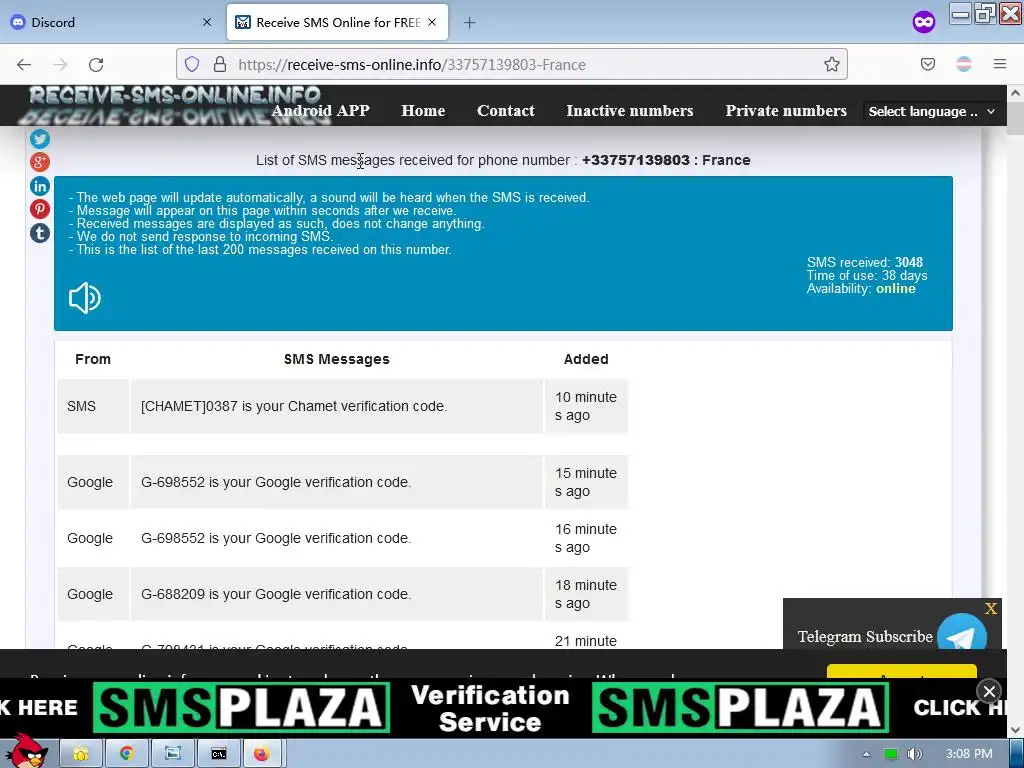Screen dimensions: 1024x768
Task: Go back with browser back arrow
Action: tap(24, 65)
